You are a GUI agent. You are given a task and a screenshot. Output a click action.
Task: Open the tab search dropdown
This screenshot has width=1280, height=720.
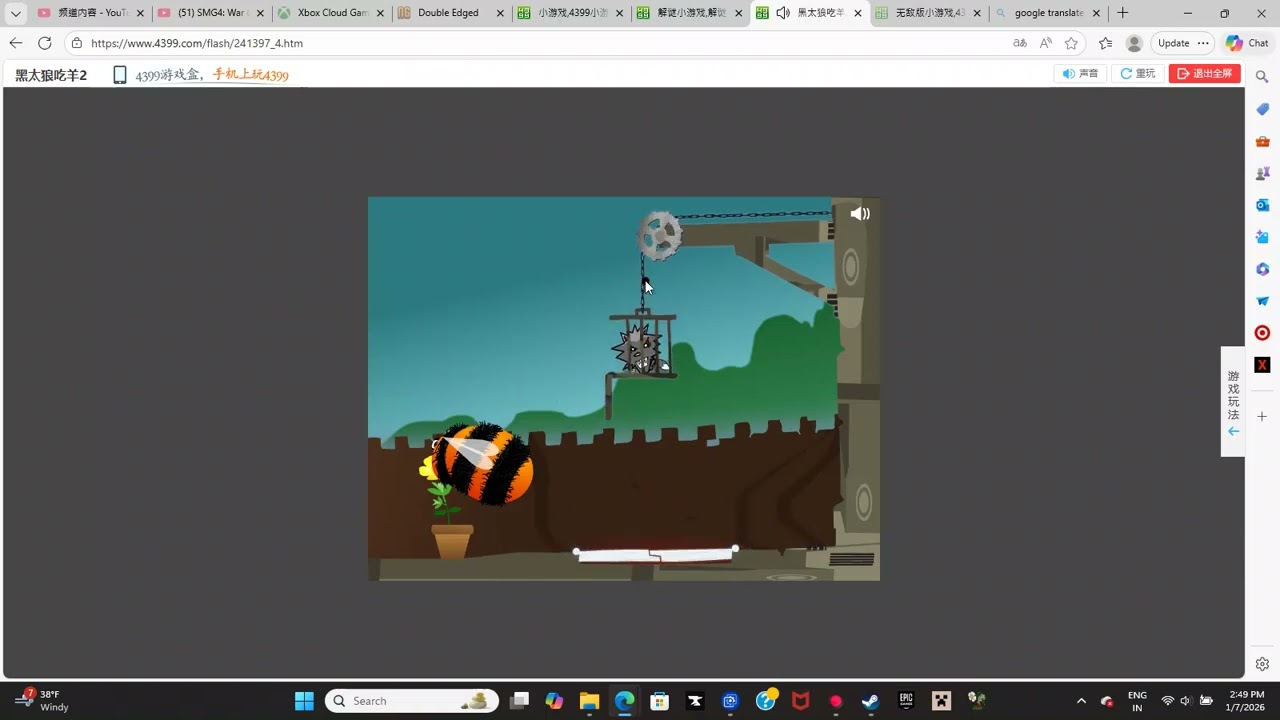[15, 13]
